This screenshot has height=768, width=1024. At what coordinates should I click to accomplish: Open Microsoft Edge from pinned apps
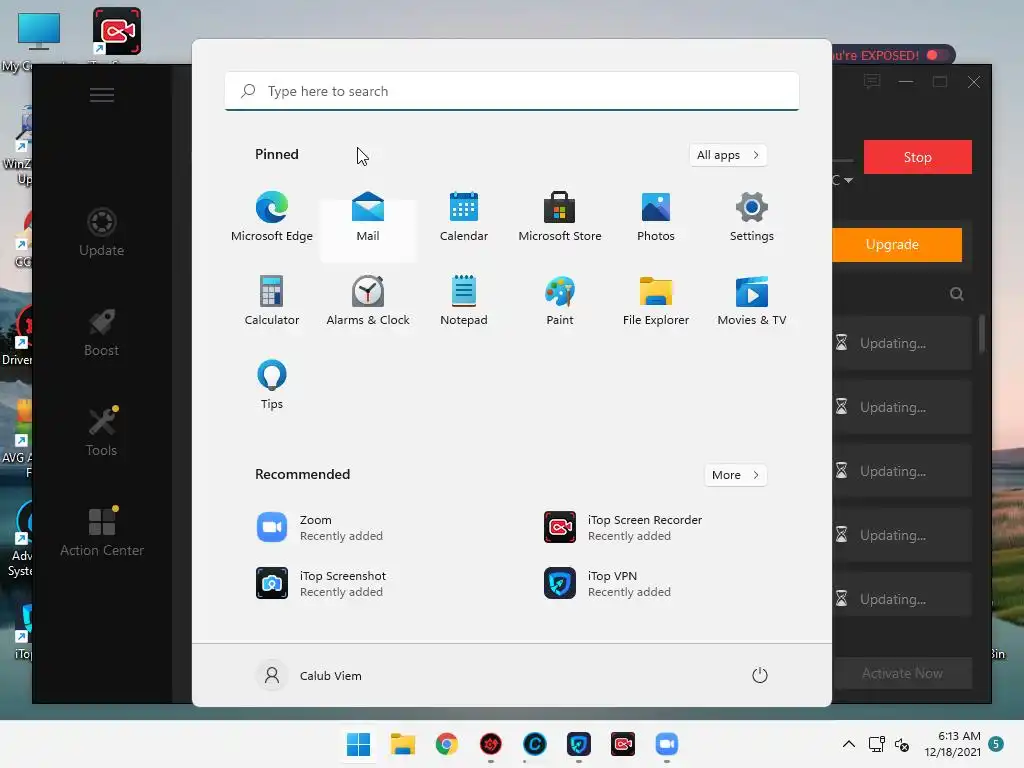pyautogui.click(x=272, y=217)
